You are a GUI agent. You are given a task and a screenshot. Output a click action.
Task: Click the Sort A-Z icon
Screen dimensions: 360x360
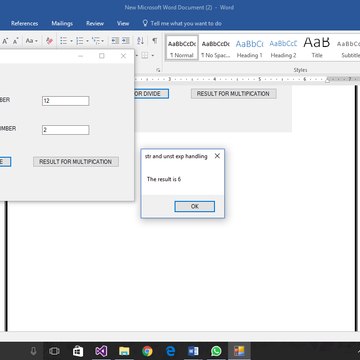tap(140, 41)
